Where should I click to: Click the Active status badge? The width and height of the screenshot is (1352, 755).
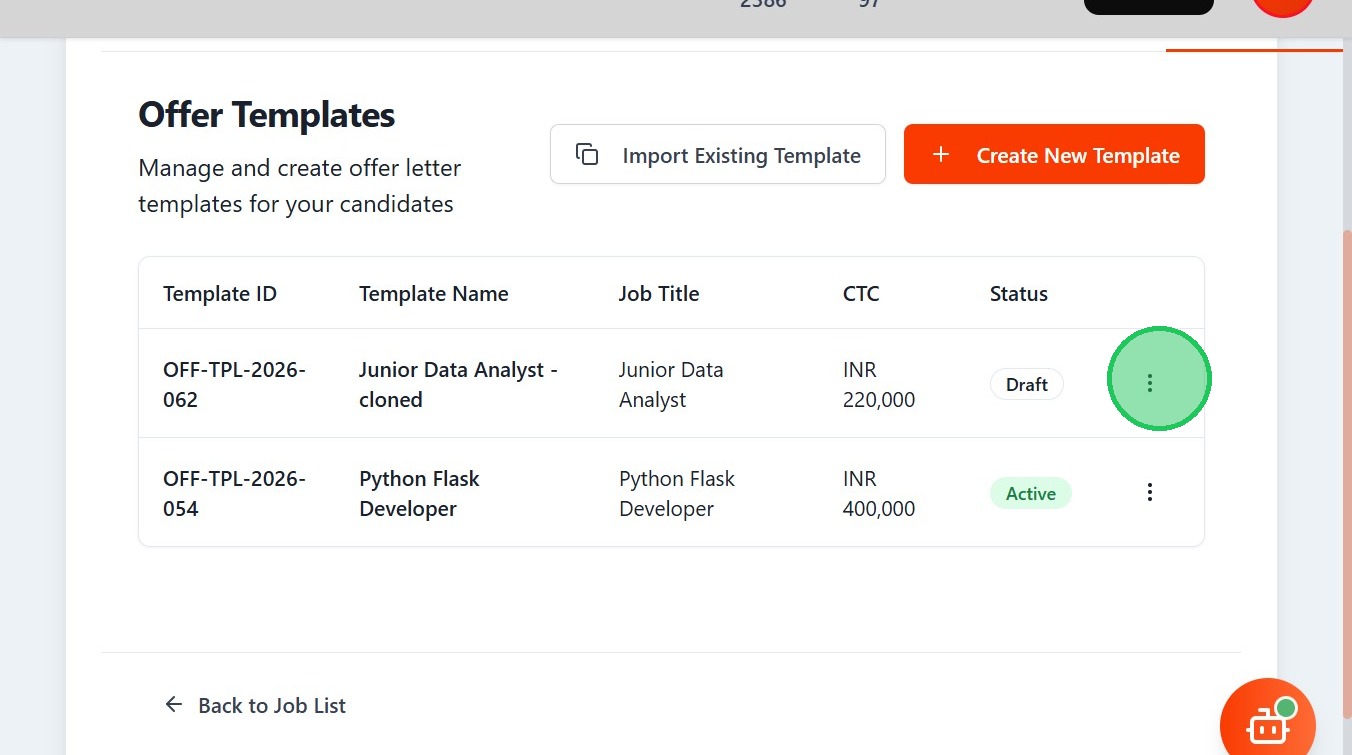[1030, 494]
